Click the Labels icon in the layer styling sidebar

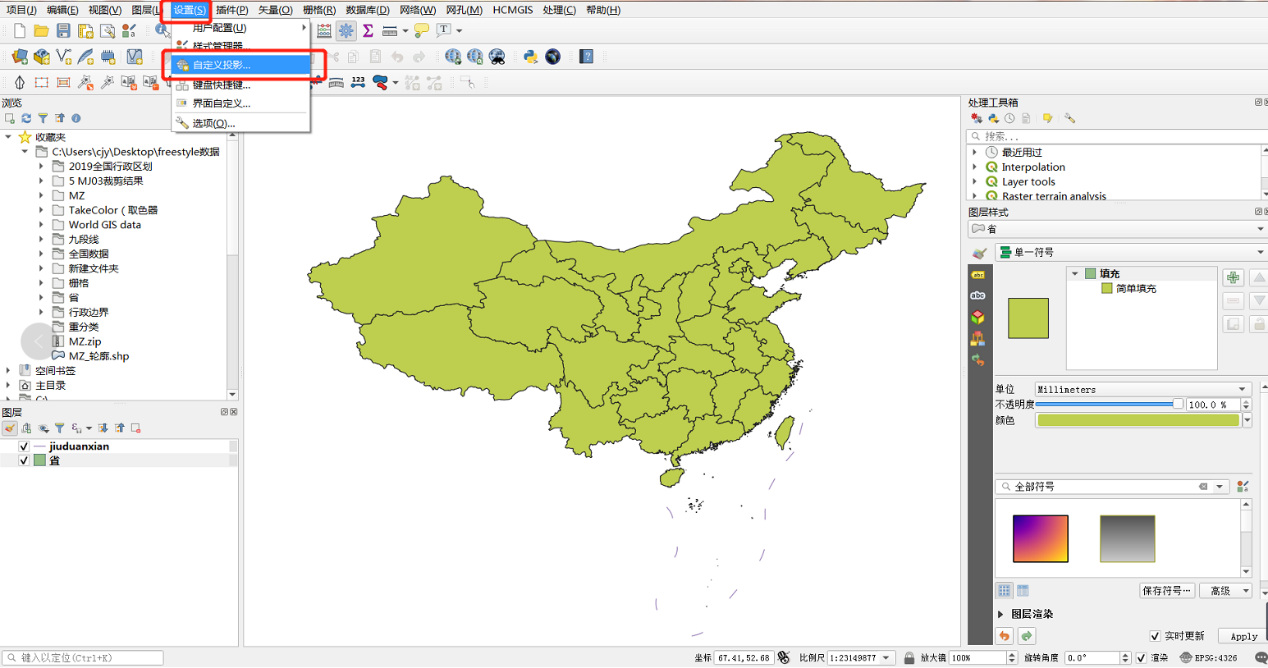point(978,295)
